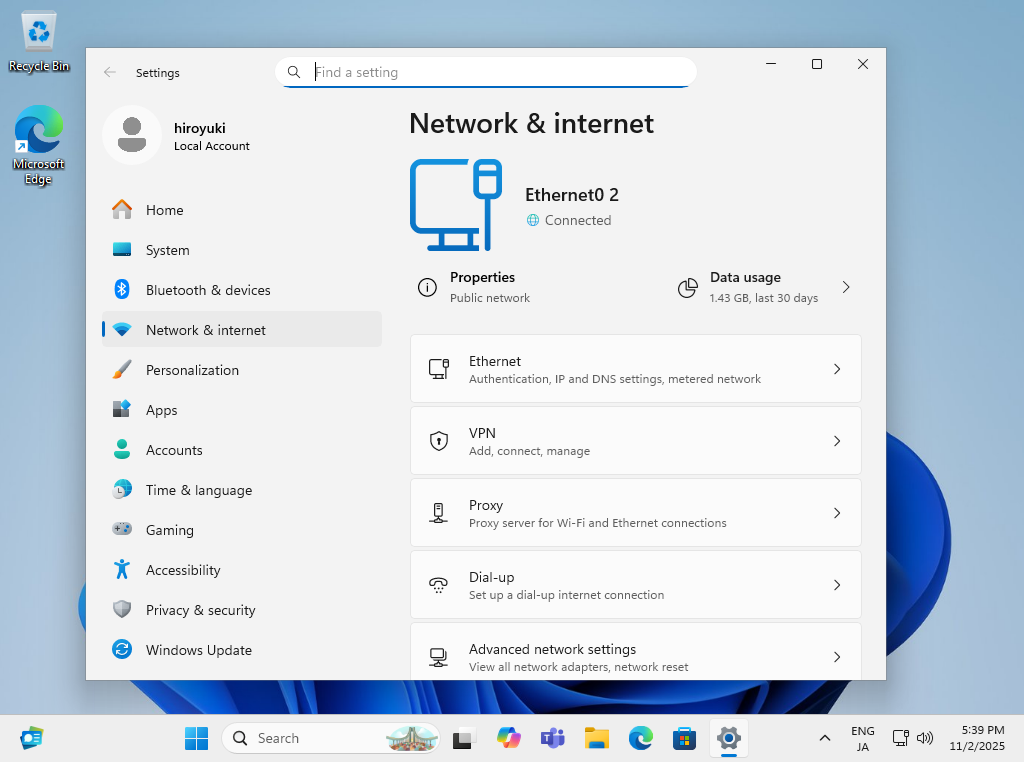Click the Accessibility icon in the sidebar

pos(122,569)
